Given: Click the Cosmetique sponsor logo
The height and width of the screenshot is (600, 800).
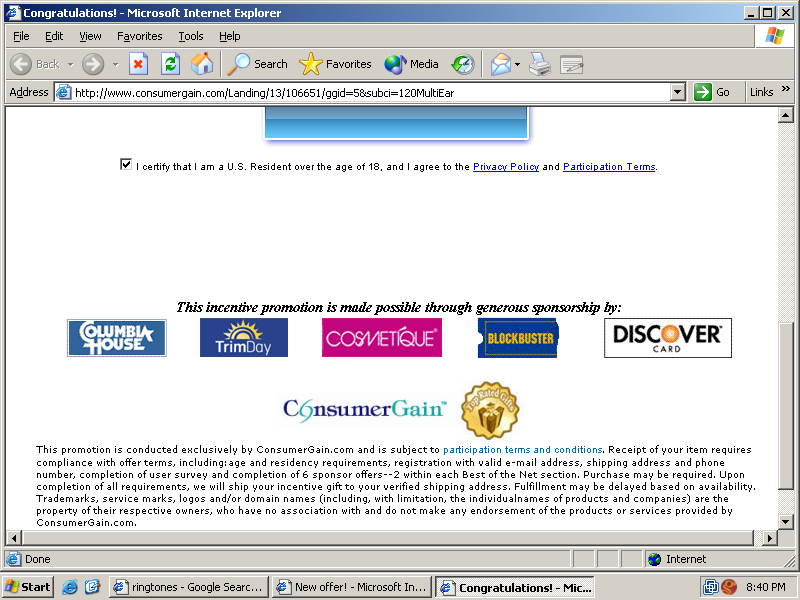Looking at the screenshot, I should (x=382, y=338).
